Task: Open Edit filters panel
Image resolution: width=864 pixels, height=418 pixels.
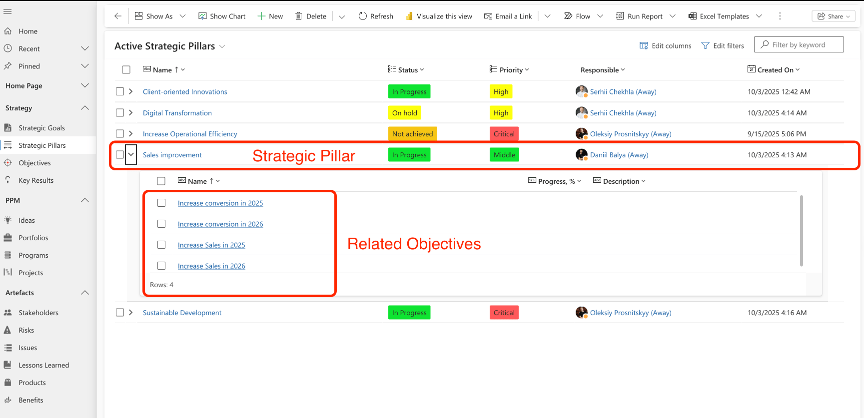Action: [722, 46]
